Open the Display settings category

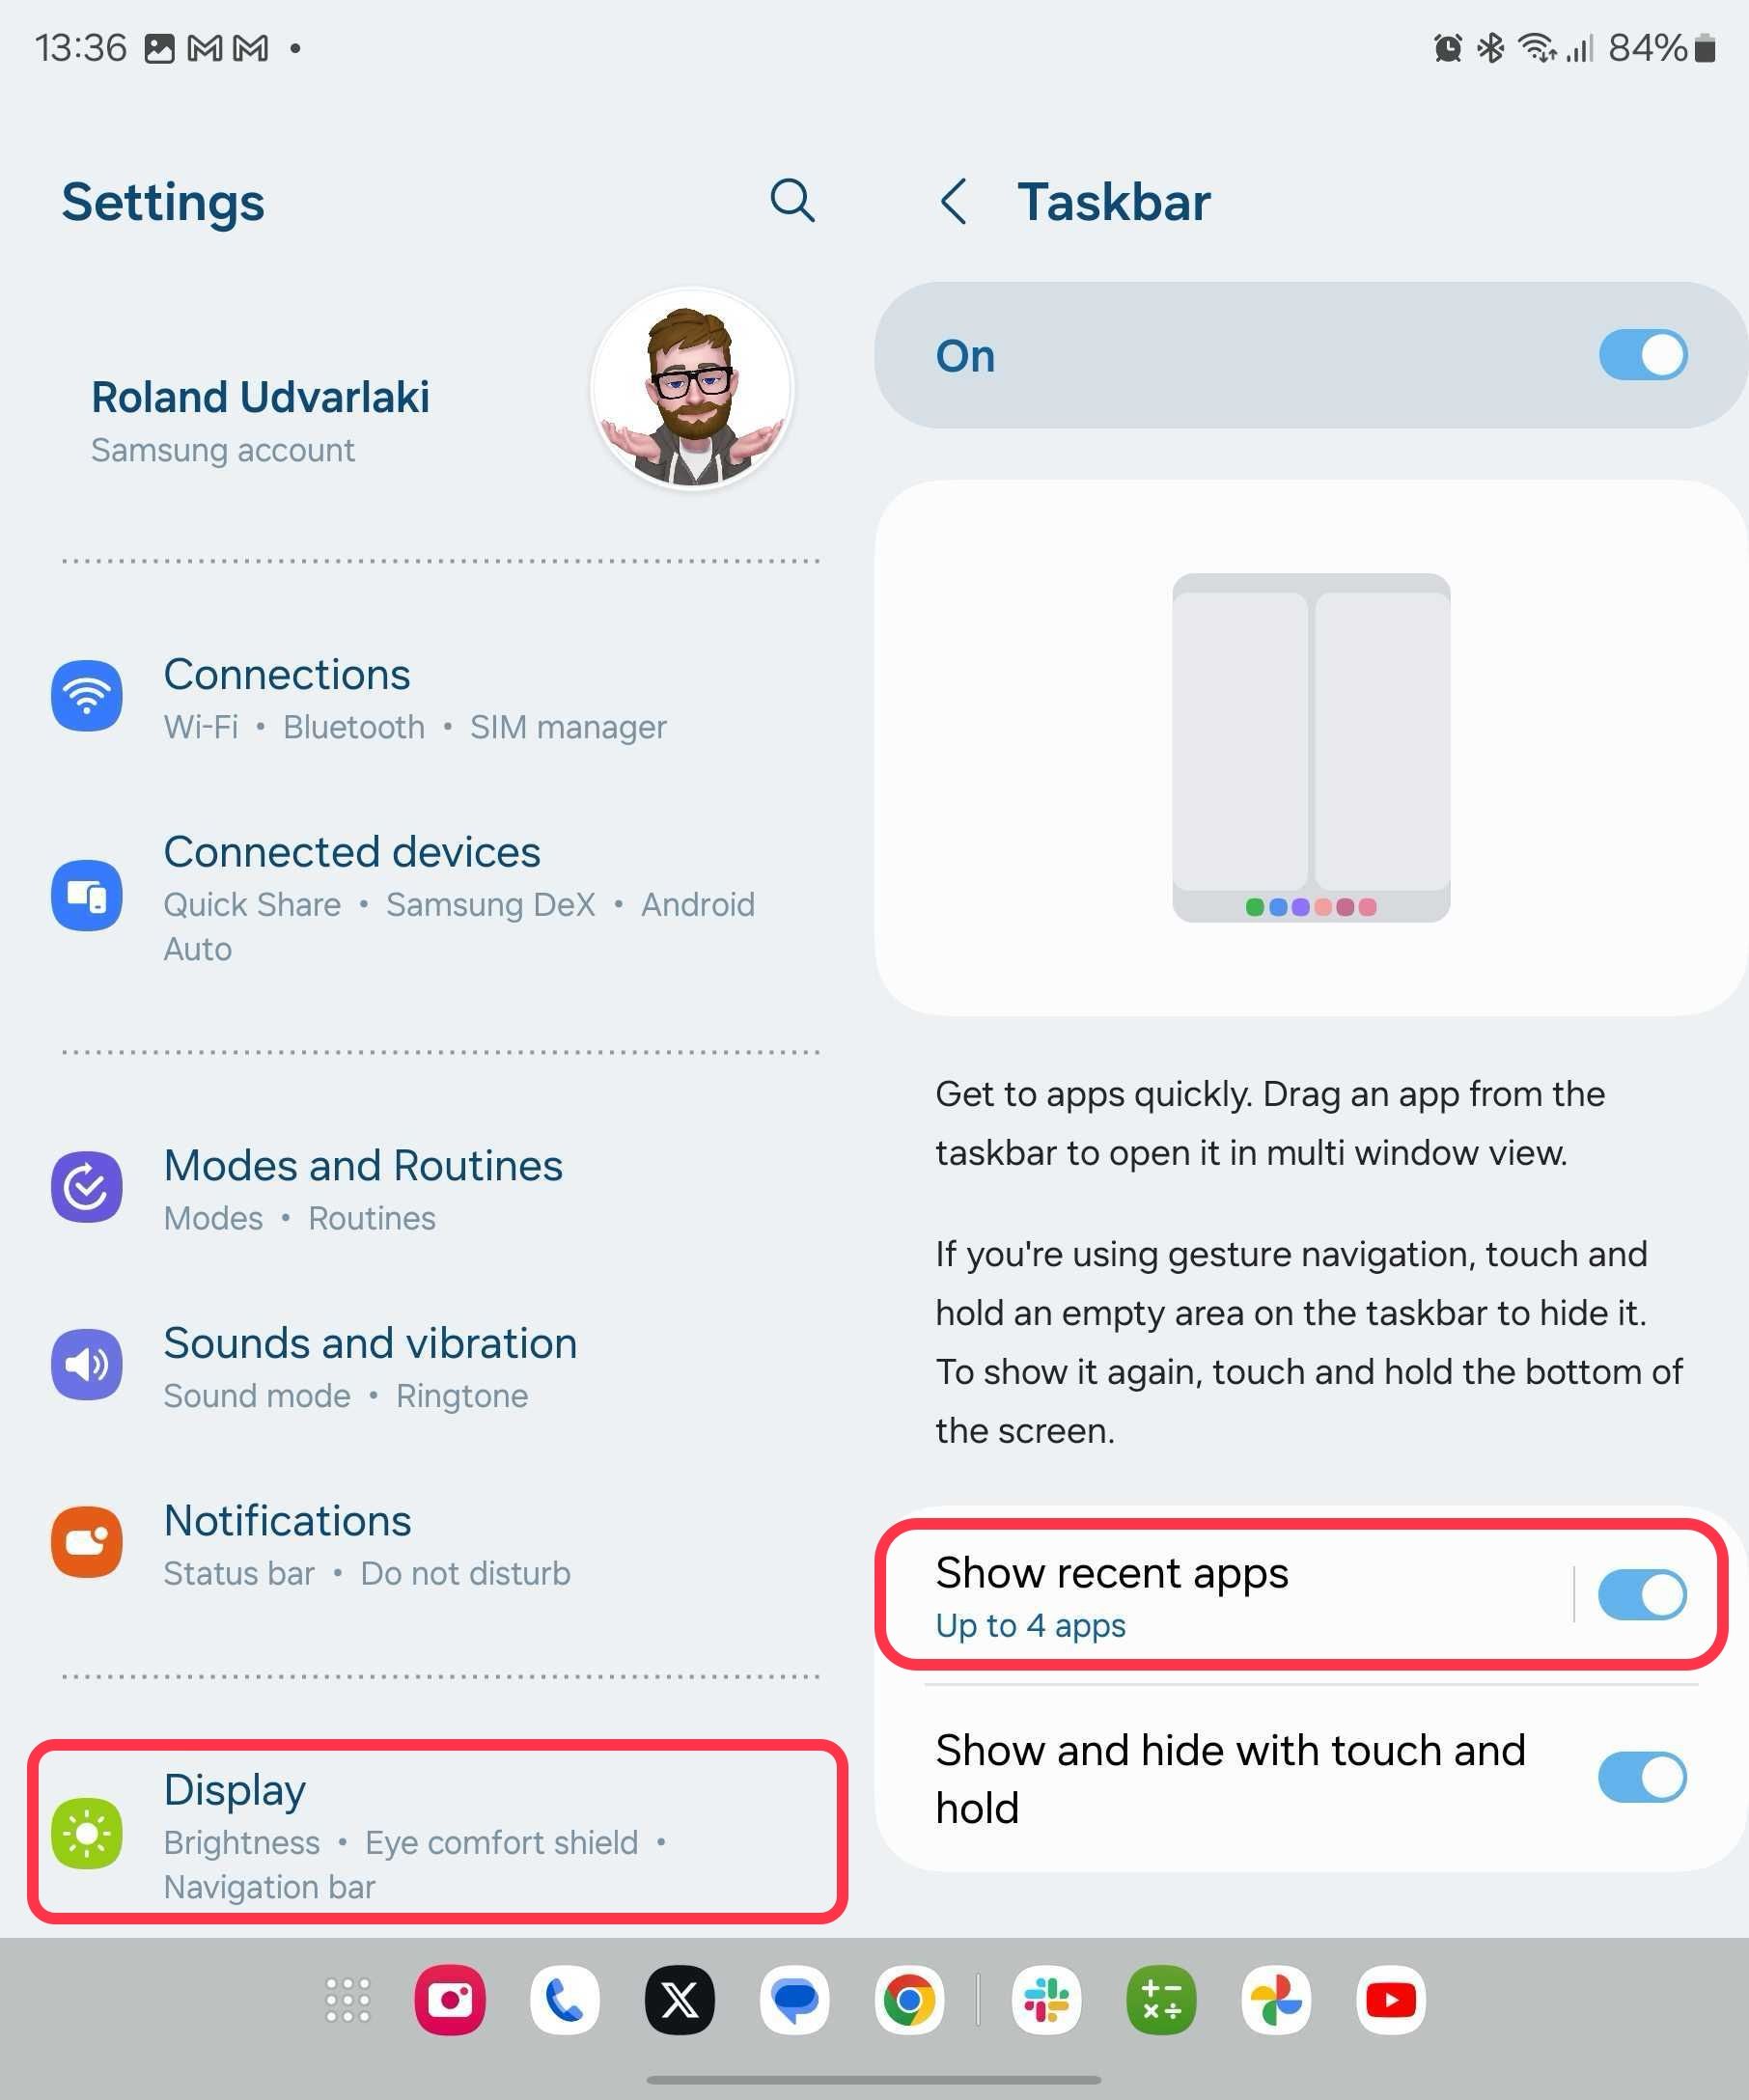pyautogui.click(x=438, y=1832)
